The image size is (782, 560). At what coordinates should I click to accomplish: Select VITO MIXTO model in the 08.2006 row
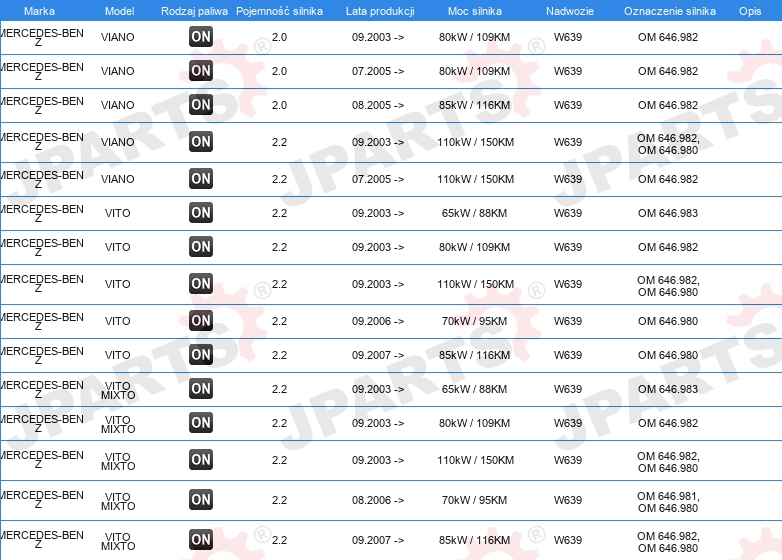(x=118, y=502)
